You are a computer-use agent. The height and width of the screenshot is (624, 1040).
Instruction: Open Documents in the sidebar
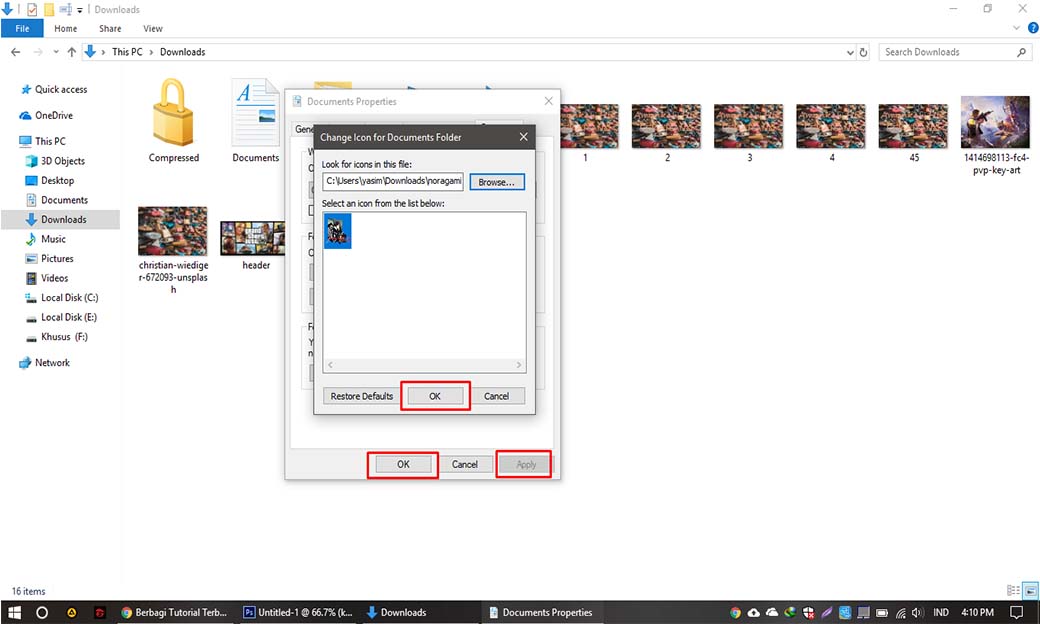57,200
